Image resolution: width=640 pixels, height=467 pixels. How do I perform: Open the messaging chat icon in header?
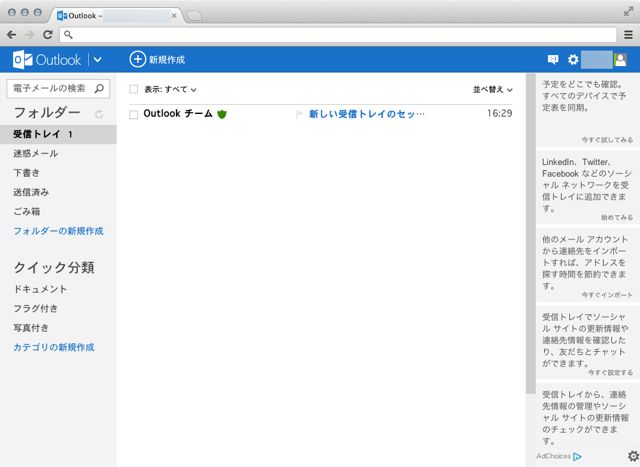coord(553,60)
